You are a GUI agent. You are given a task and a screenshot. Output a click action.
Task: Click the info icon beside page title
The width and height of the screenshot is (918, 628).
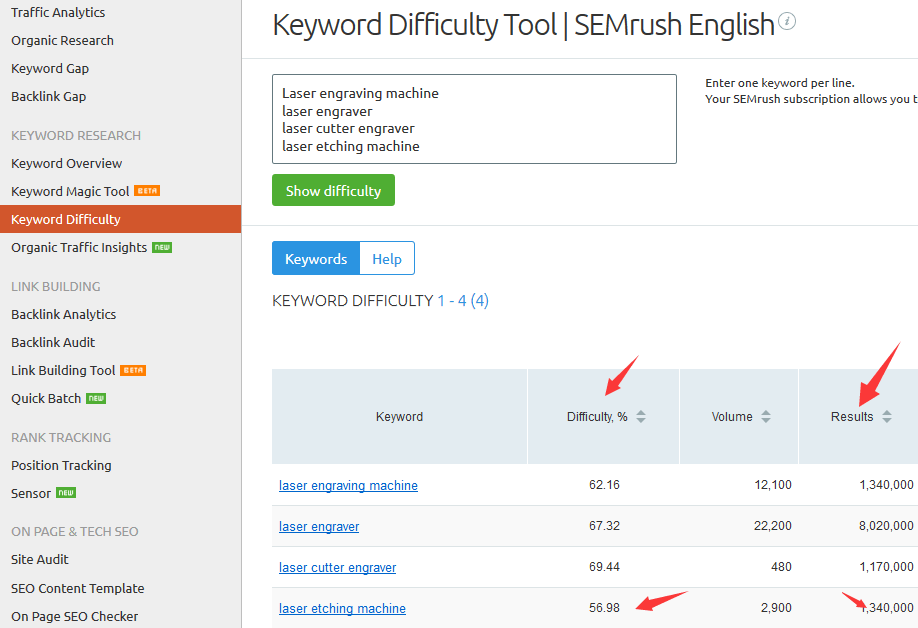[x=787, y=22]
